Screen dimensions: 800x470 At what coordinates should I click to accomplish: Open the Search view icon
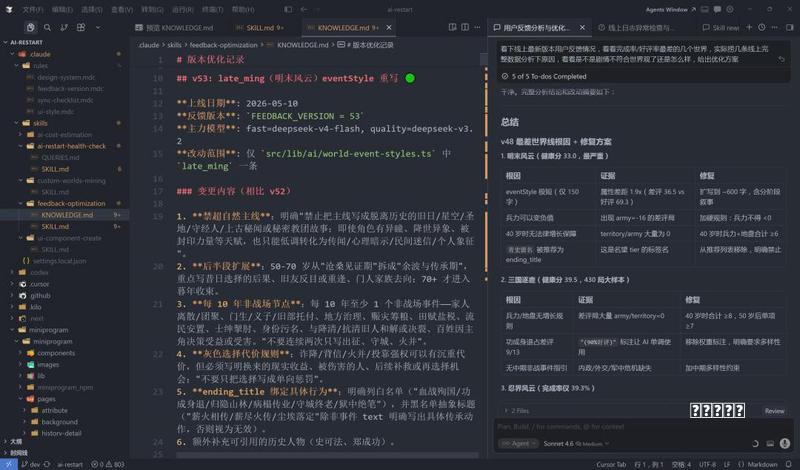pos(47,28)
